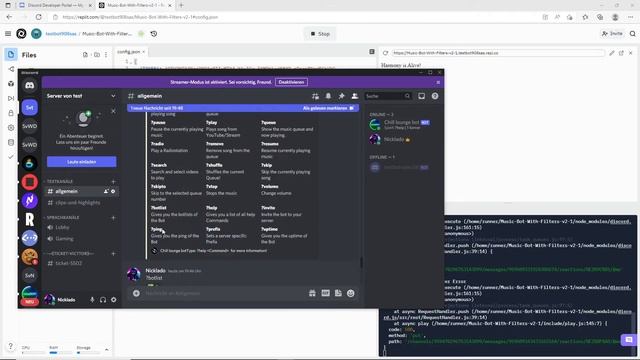Collapse the ticket category header
This screenshot has width=640, height=360.
click(69, 253)
